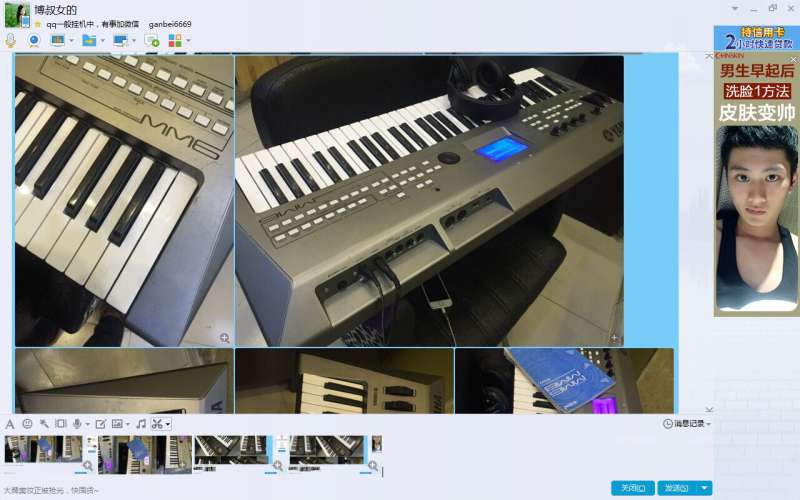Start a voice call with microphone icon
This screenshot has width=800, height=500.
(x=11, y=40)
